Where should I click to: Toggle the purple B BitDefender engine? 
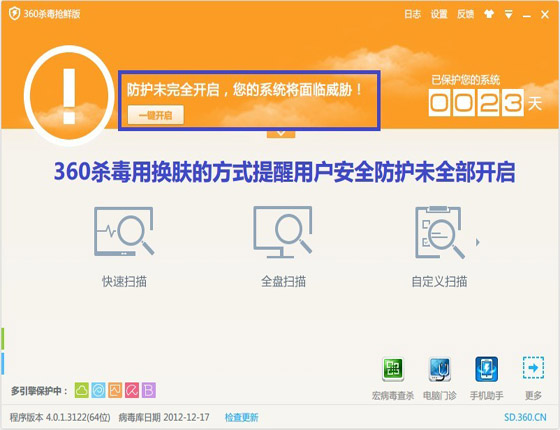coord(149,390)
